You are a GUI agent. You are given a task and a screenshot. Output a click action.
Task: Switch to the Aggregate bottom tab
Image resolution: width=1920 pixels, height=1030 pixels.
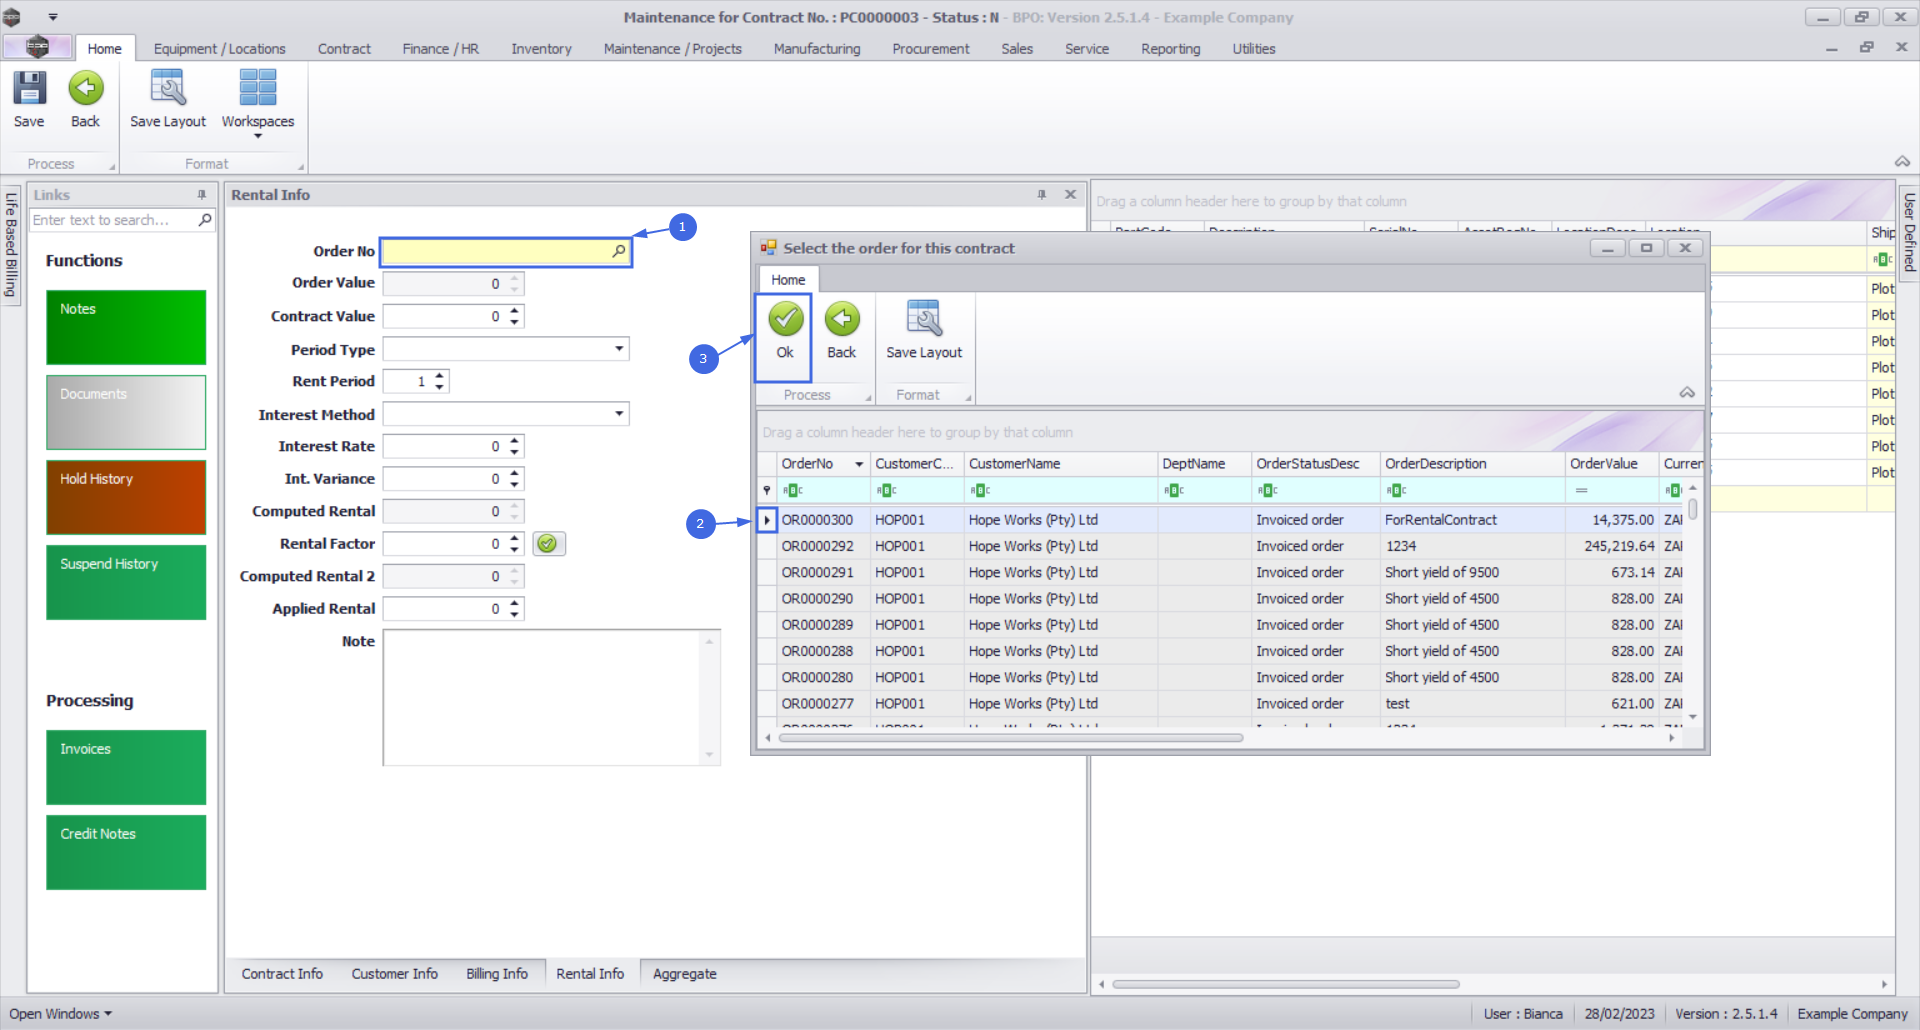point(684,974)
